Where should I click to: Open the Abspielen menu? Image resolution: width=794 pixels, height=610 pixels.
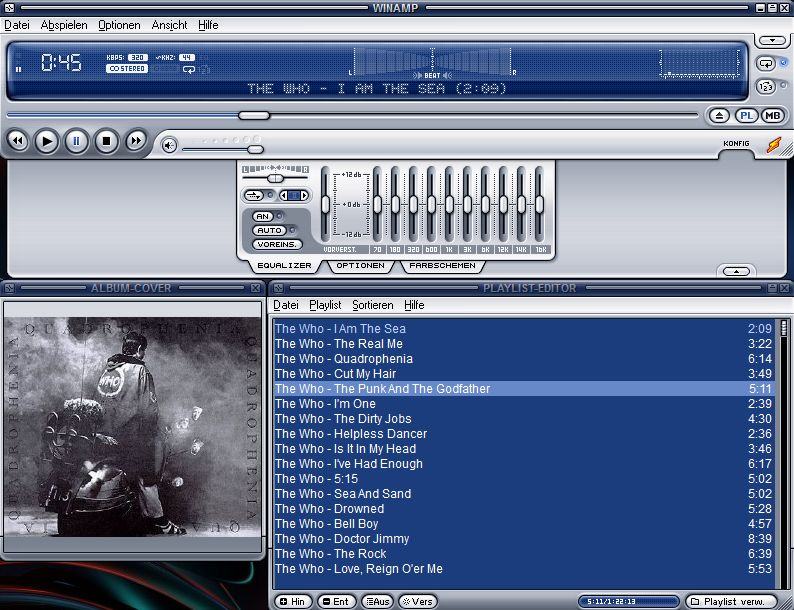click(x=64, y=25)
